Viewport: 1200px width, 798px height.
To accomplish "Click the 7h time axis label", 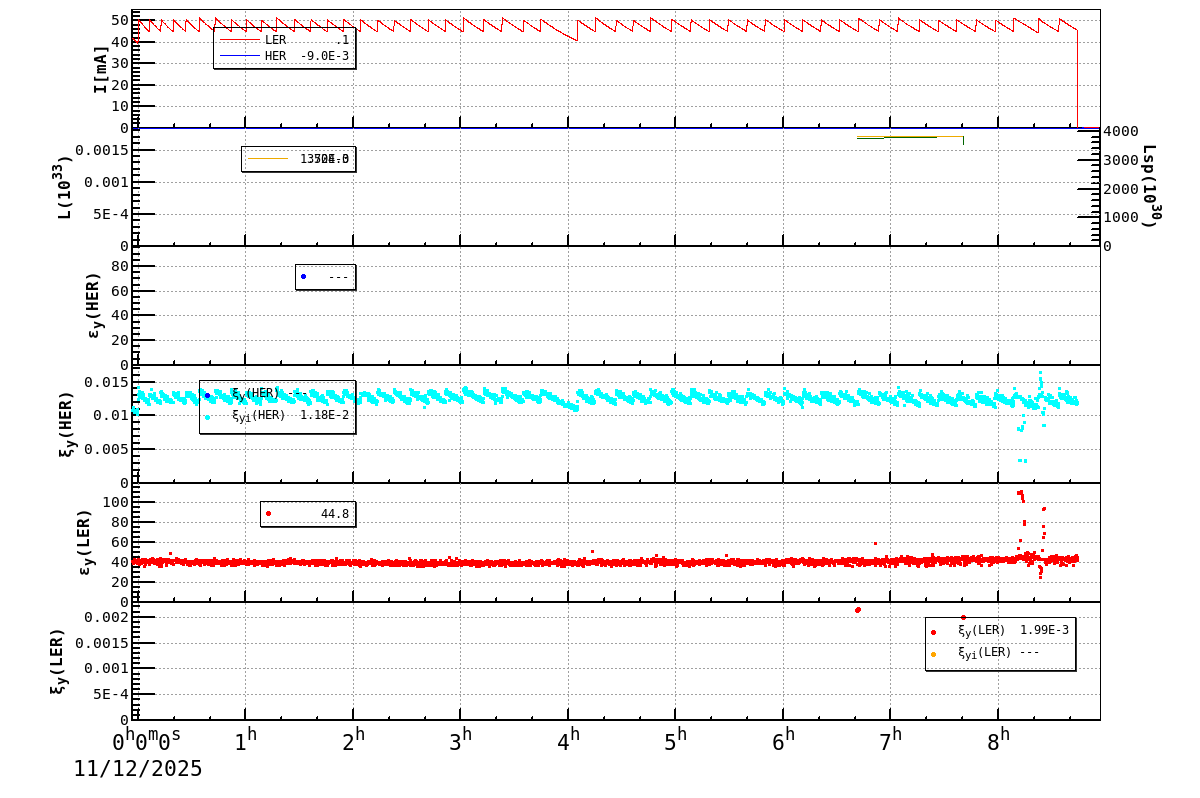I will (x=891, y=741).
